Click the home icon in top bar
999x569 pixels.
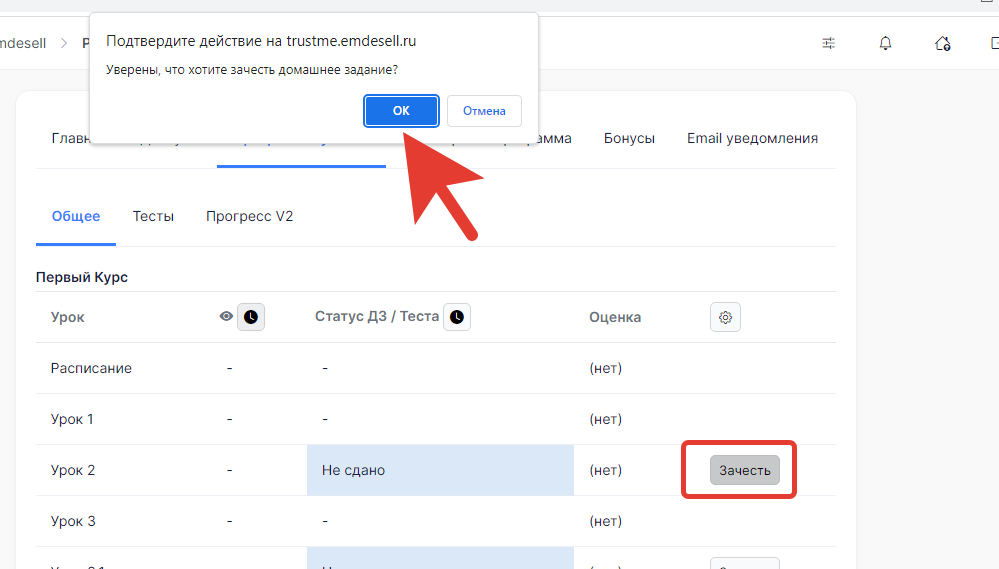(x=942, y=43)
